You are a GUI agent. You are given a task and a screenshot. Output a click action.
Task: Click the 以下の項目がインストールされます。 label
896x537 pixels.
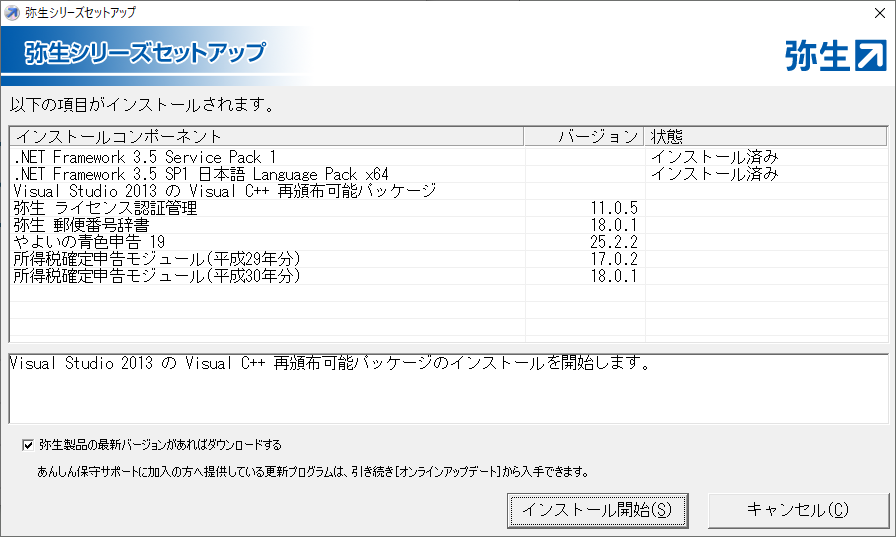click(x=142, y=105)
